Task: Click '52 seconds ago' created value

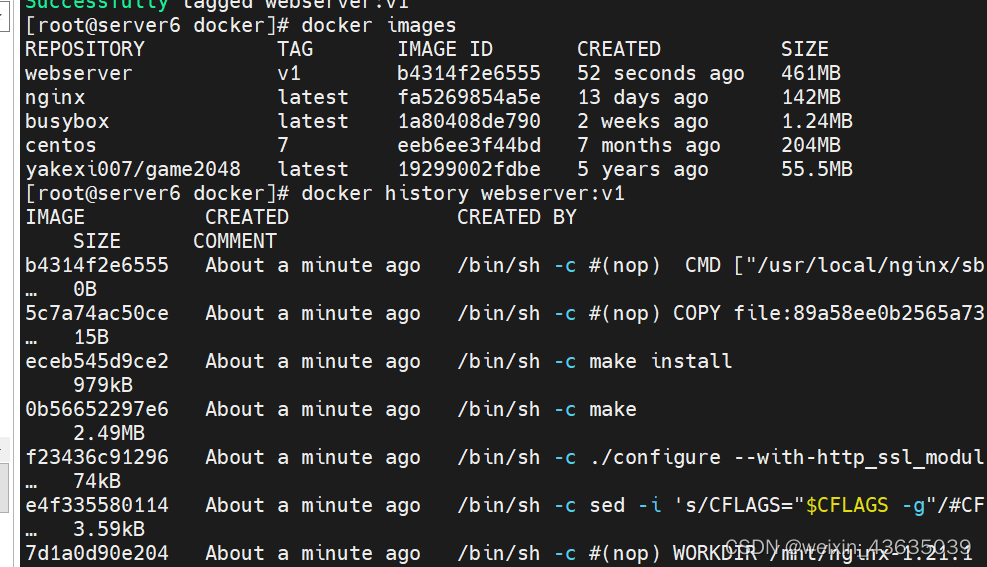Action: coord(661,73)
